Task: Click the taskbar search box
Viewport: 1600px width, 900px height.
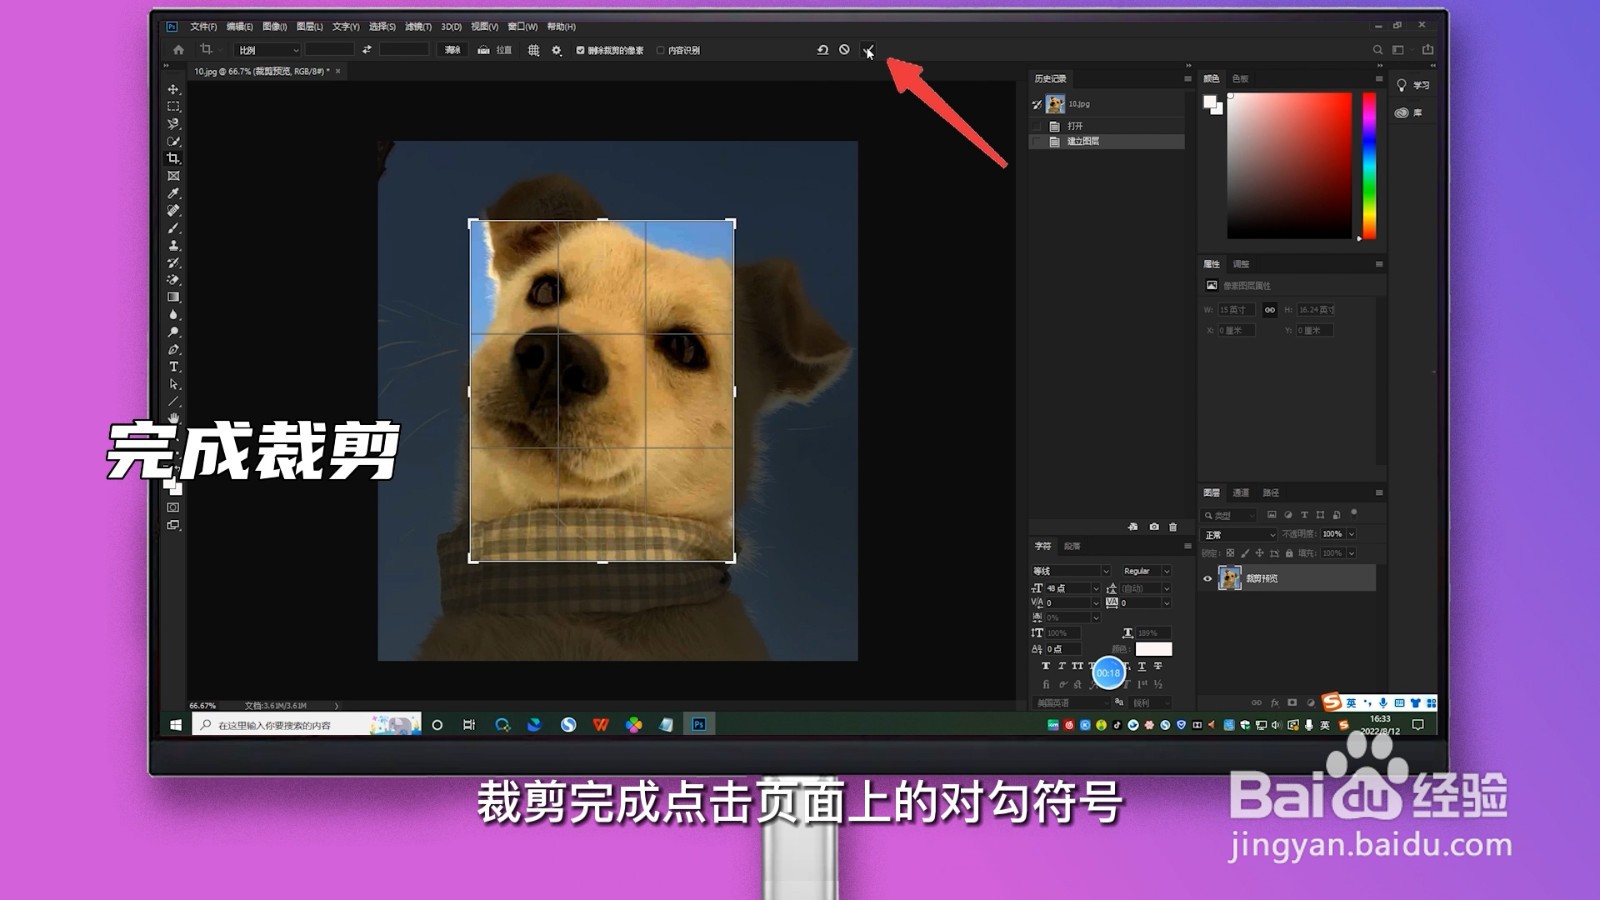Action: 307,725
